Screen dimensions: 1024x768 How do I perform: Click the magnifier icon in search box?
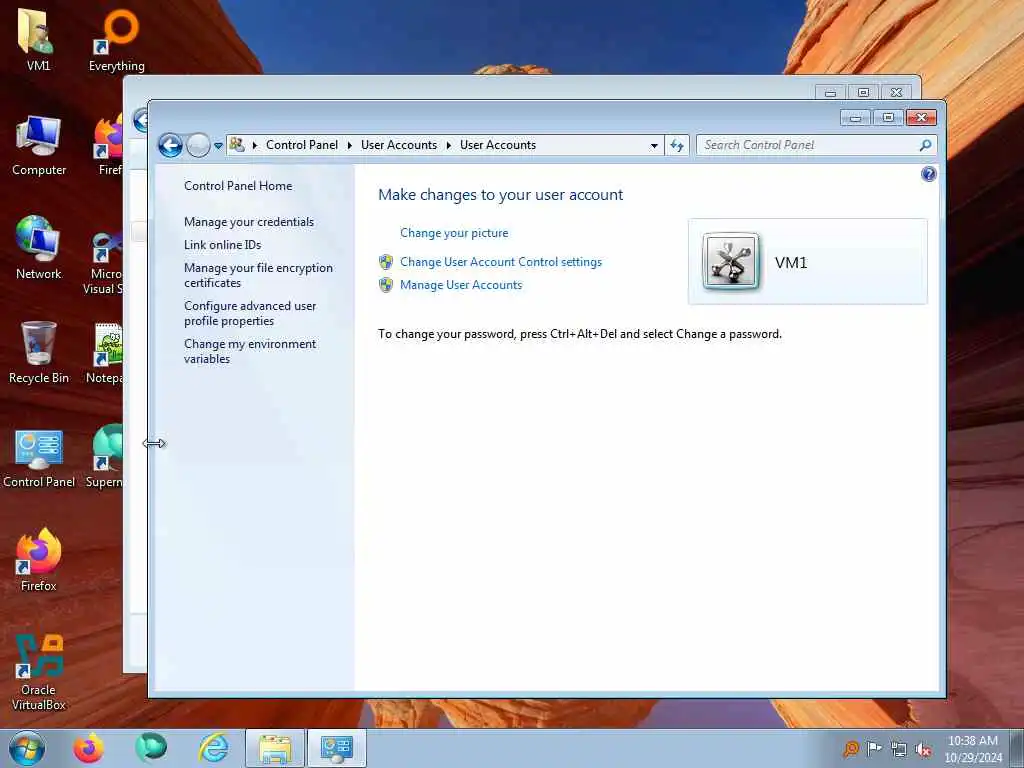[x=925, y=145]
